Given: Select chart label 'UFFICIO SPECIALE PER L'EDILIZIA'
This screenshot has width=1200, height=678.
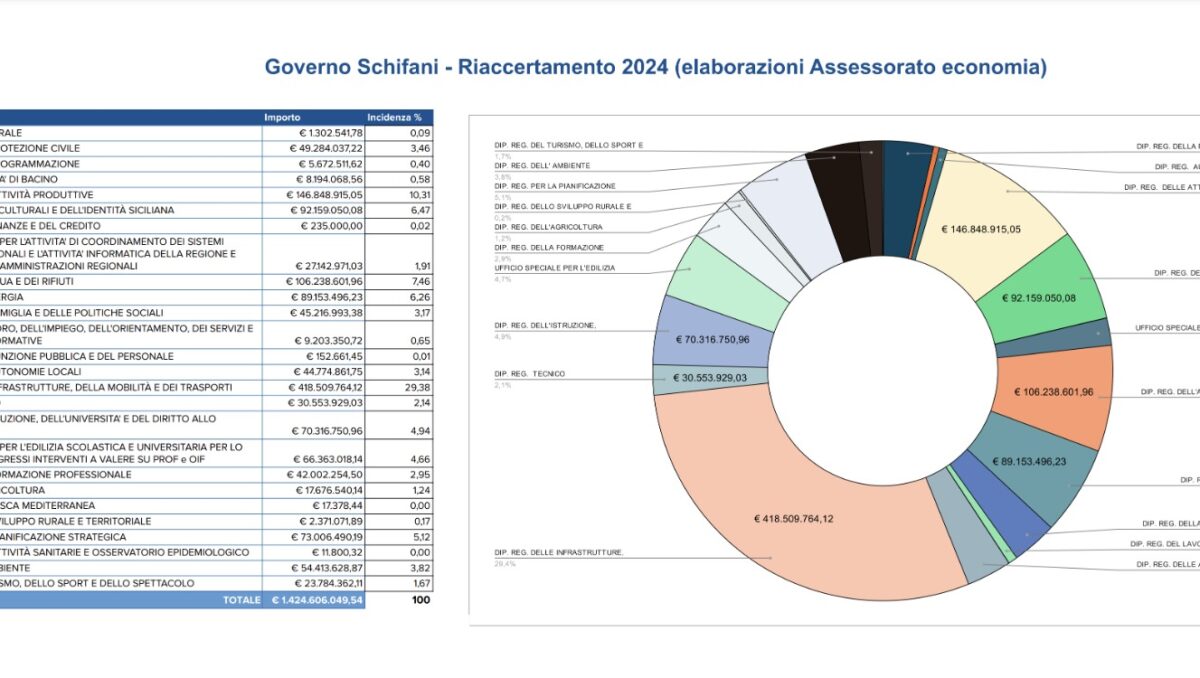Looking at the screenshot, I should [x=555, y=268].
